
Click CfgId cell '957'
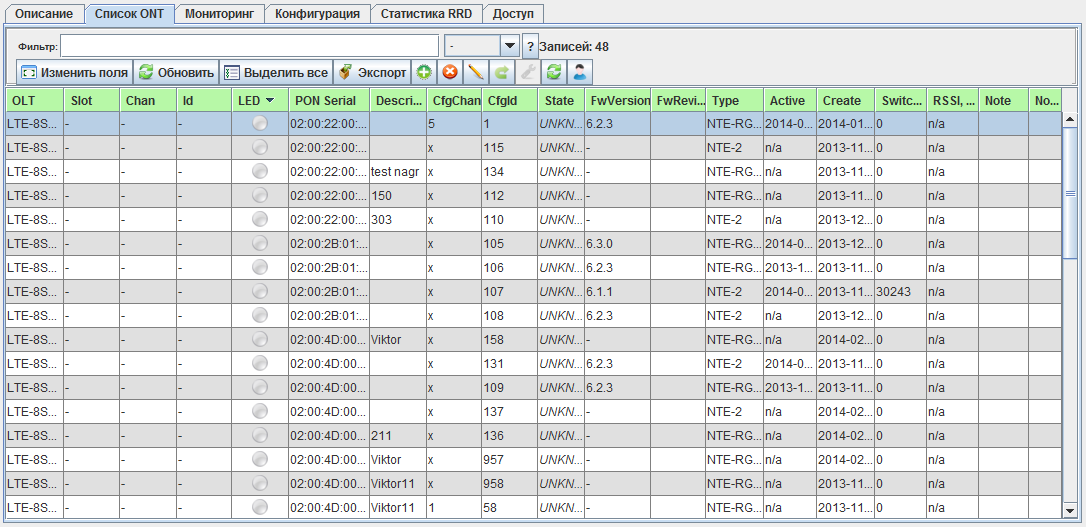pyautogui.click(x=510, y=459)
